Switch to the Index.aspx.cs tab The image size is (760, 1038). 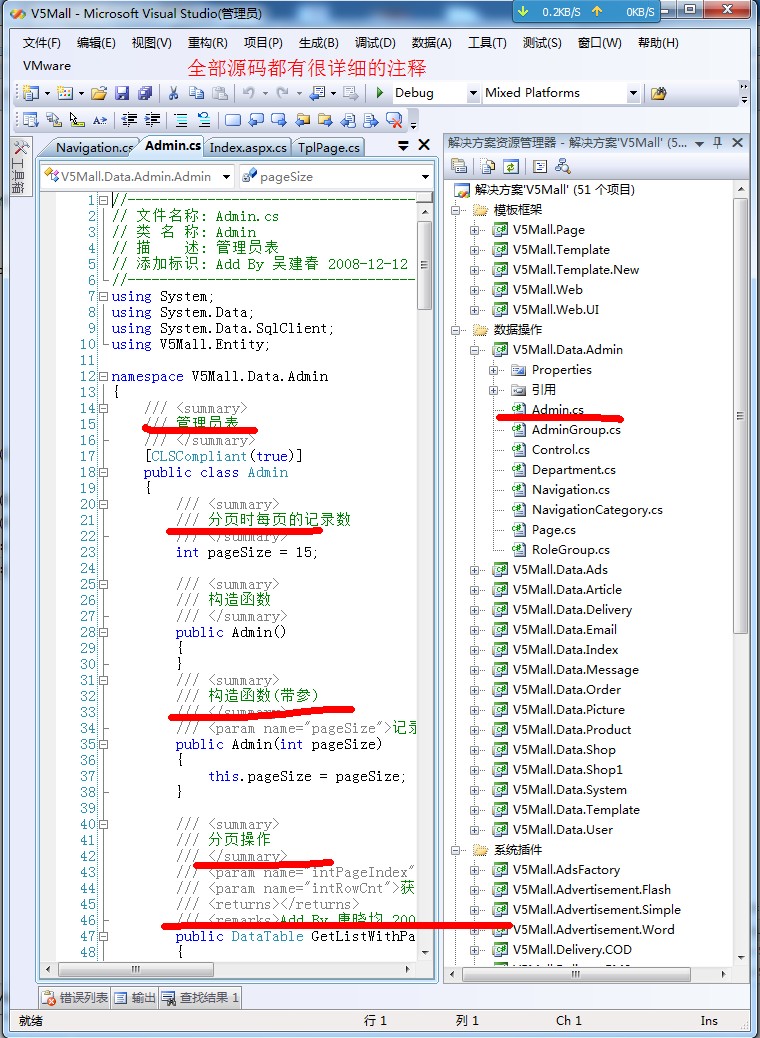click(x=248, y=148)
